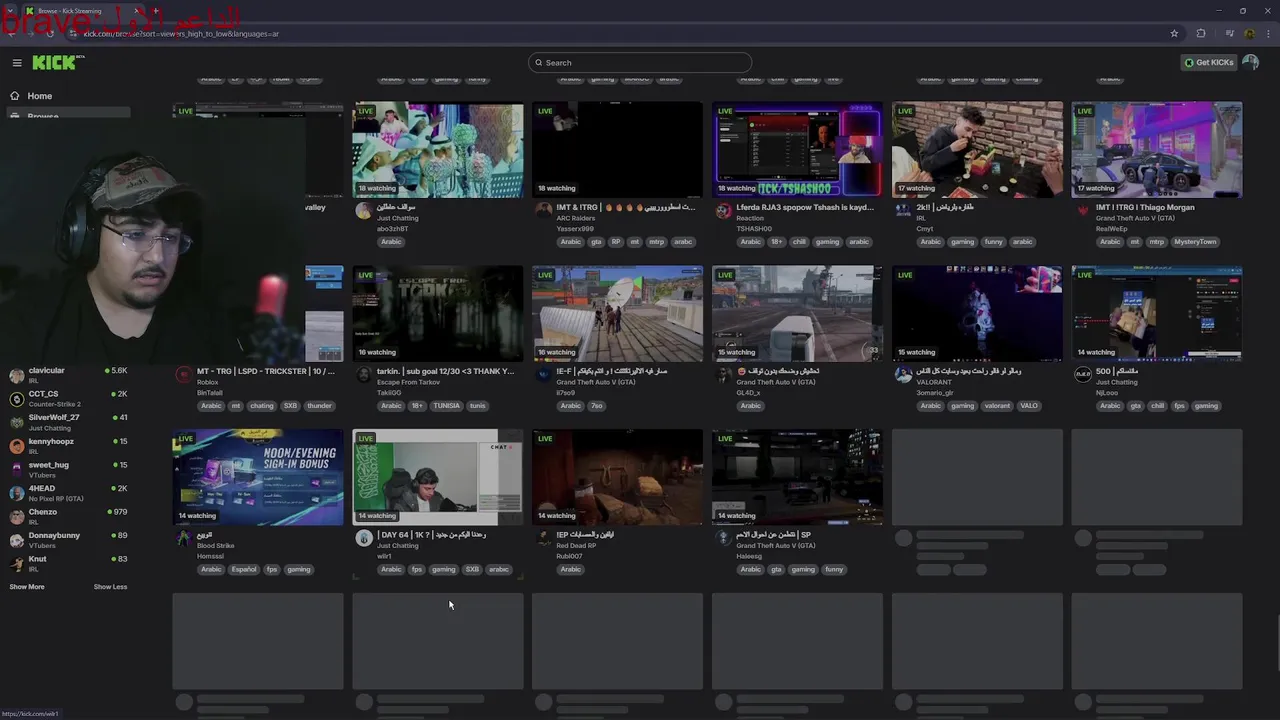Screen dimensions: 1280x720
Task: Expand the tab search dropdown
Action: click(x=10, y=11)
